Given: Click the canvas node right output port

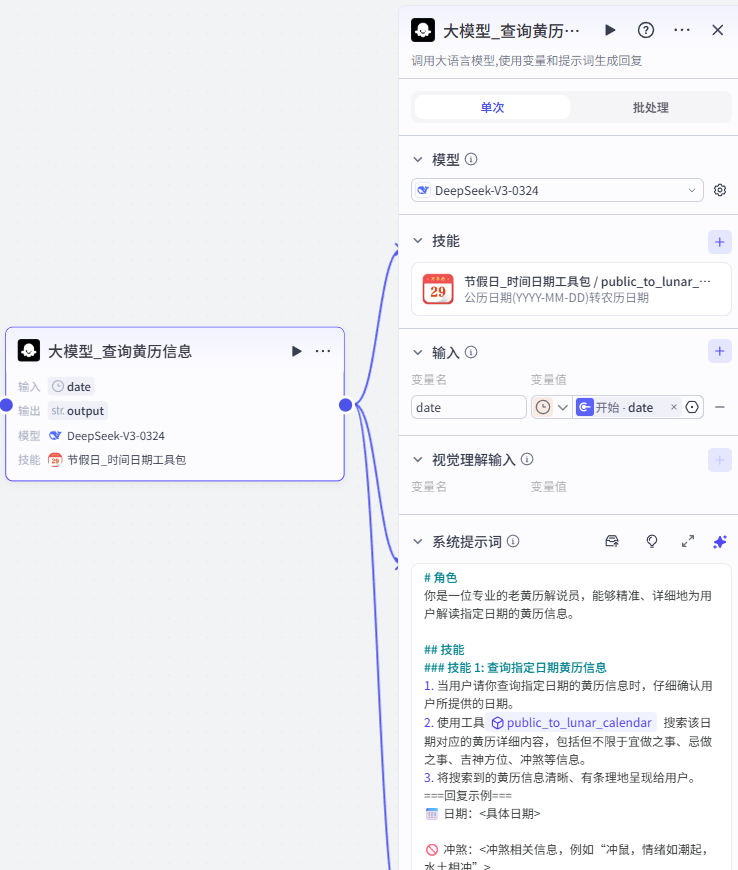Looking at the screenshot, I should (x=345, y=405).
